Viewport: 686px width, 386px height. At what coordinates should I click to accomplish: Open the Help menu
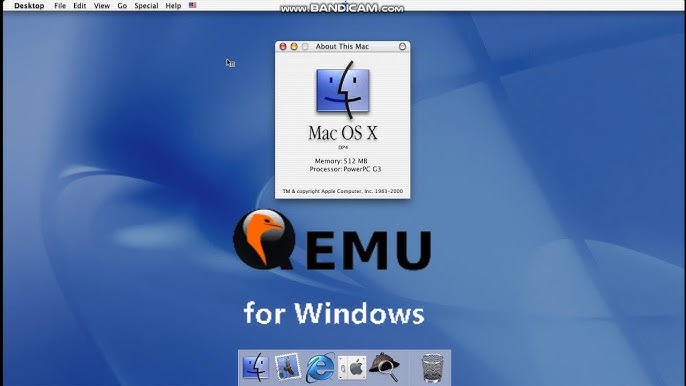pos(173,6)
